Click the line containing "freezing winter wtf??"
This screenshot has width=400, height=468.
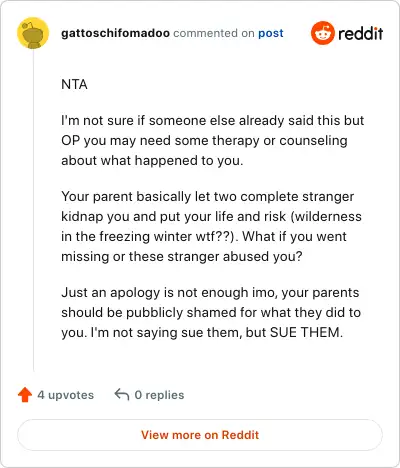pos(204,237)
